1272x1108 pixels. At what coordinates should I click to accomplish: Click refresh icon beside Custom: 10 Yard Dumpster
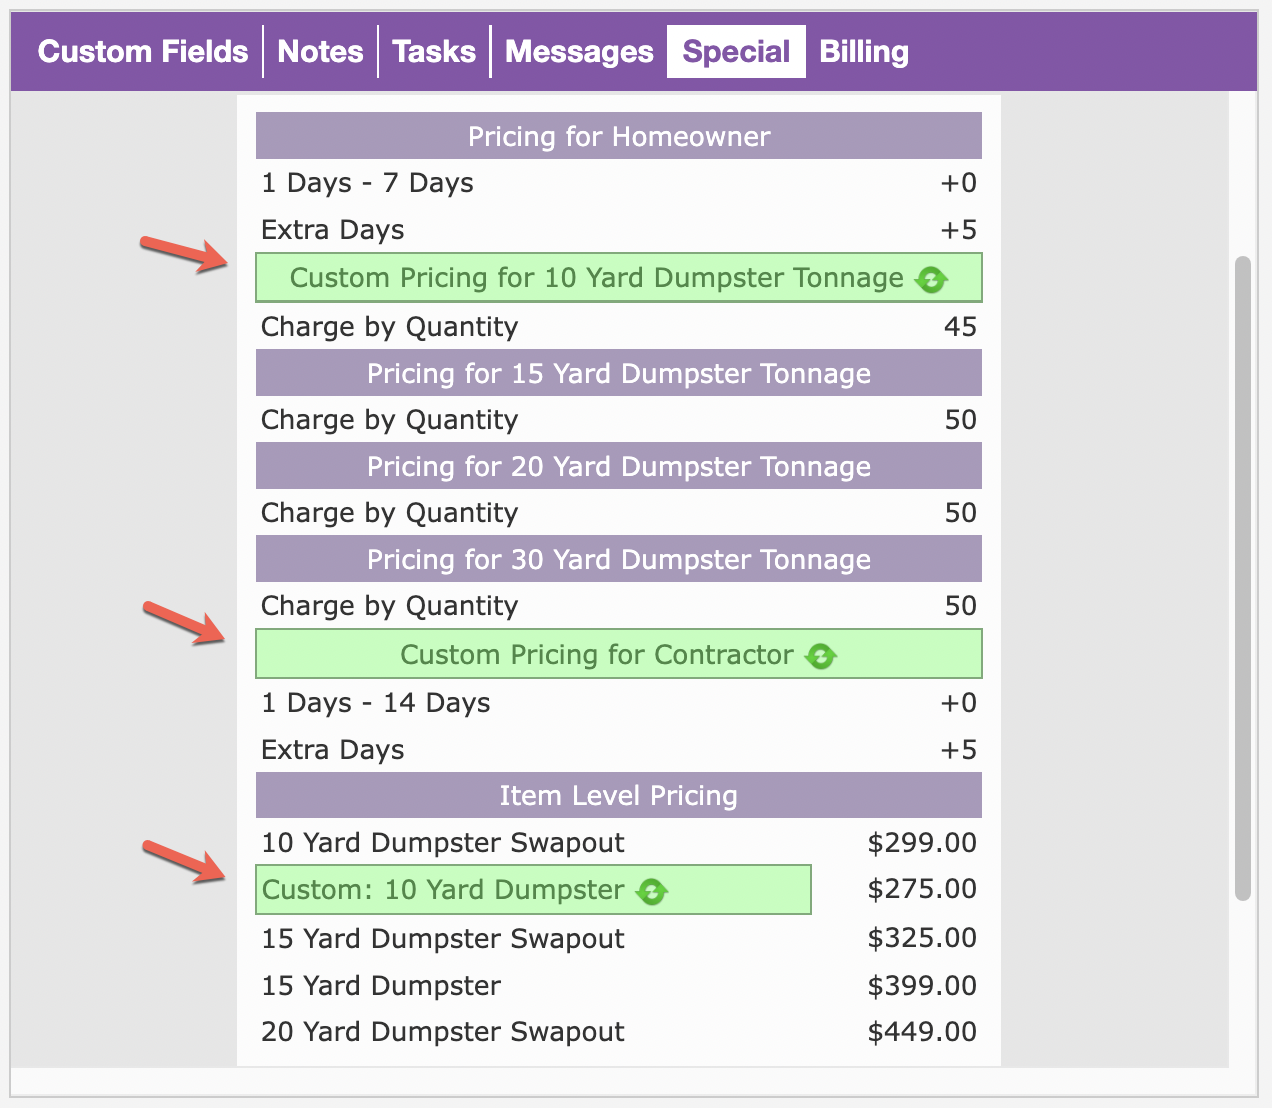click(x=652, y=892)
